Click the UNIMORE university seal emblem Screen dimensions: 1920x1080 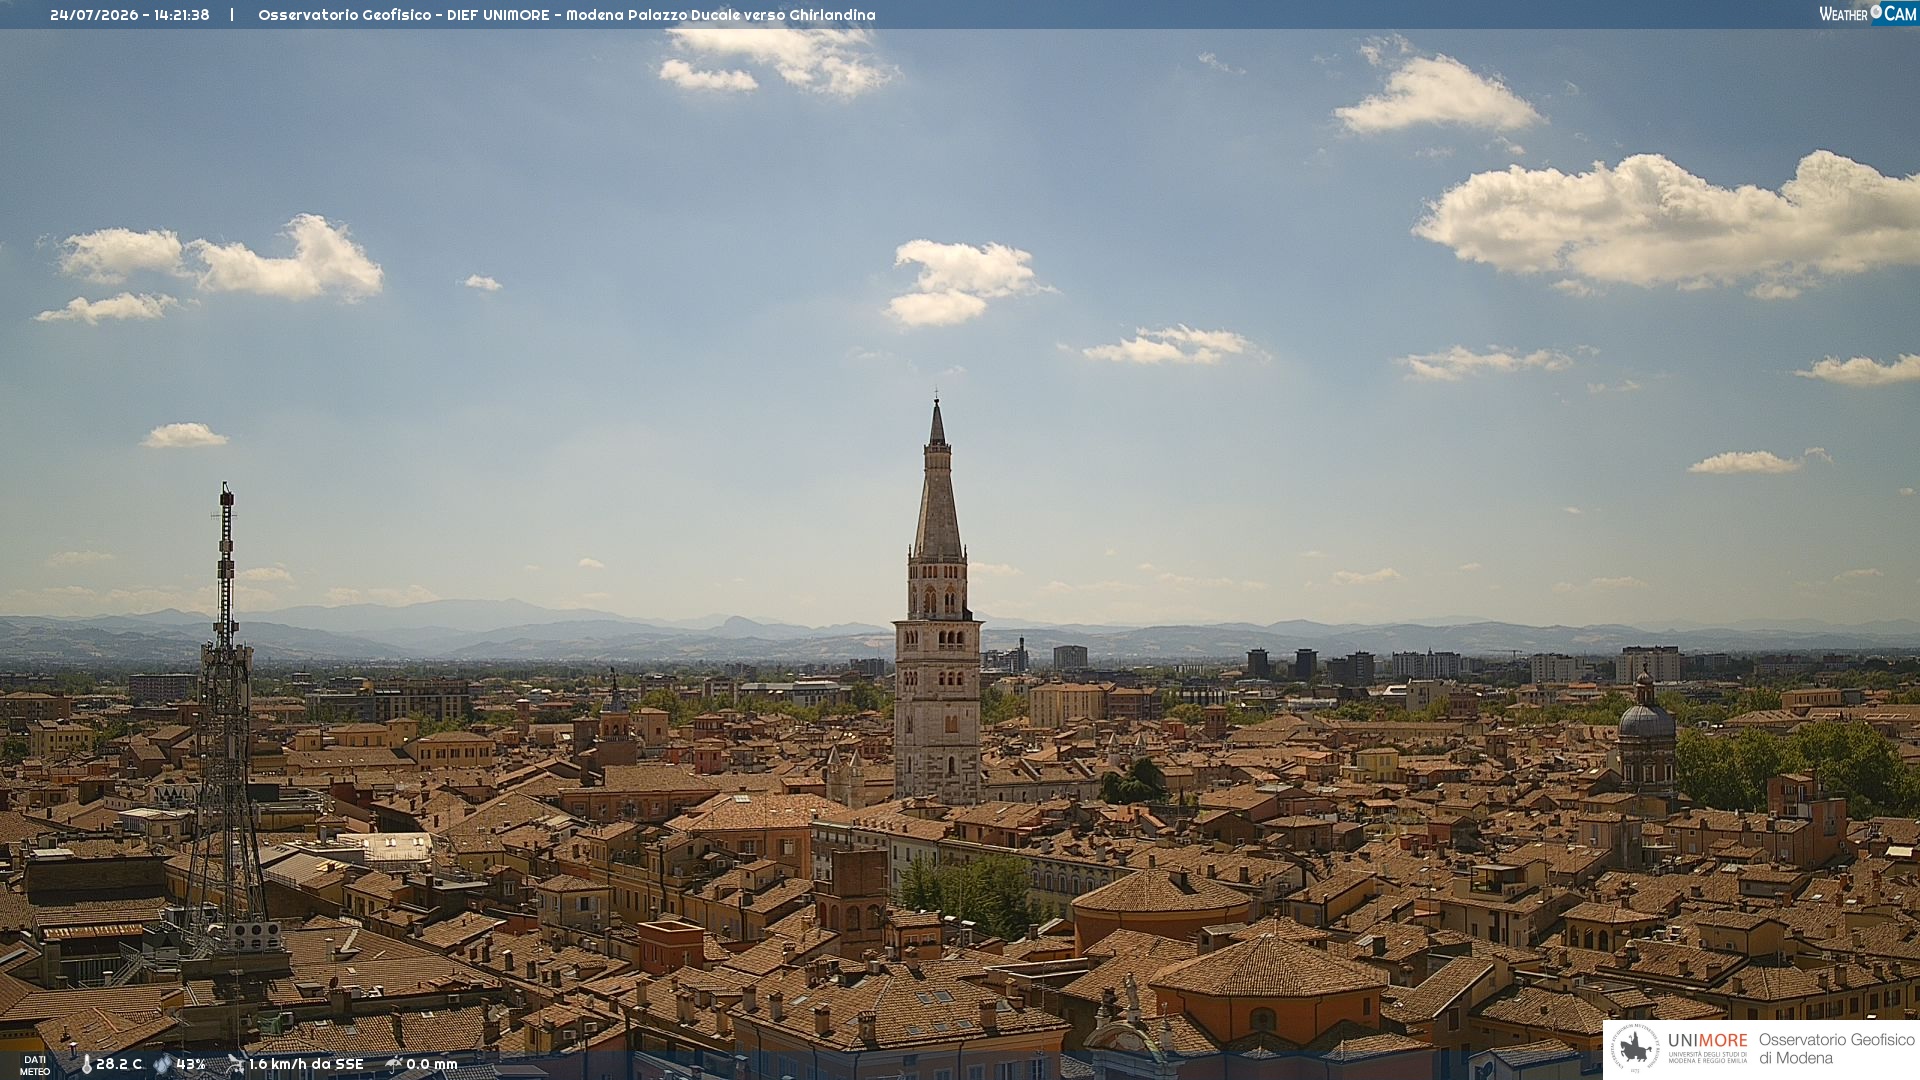tap(1636, 1049)
